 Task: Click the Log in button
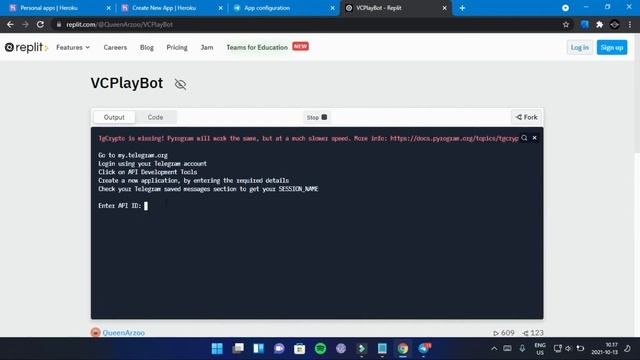click(579, 47)
